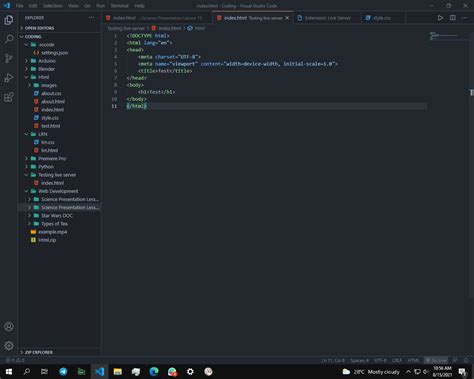Viewport: 474px width, 379px height.
Task: Open the Explorer view in activity bar
Action: (x=9, y=20)
